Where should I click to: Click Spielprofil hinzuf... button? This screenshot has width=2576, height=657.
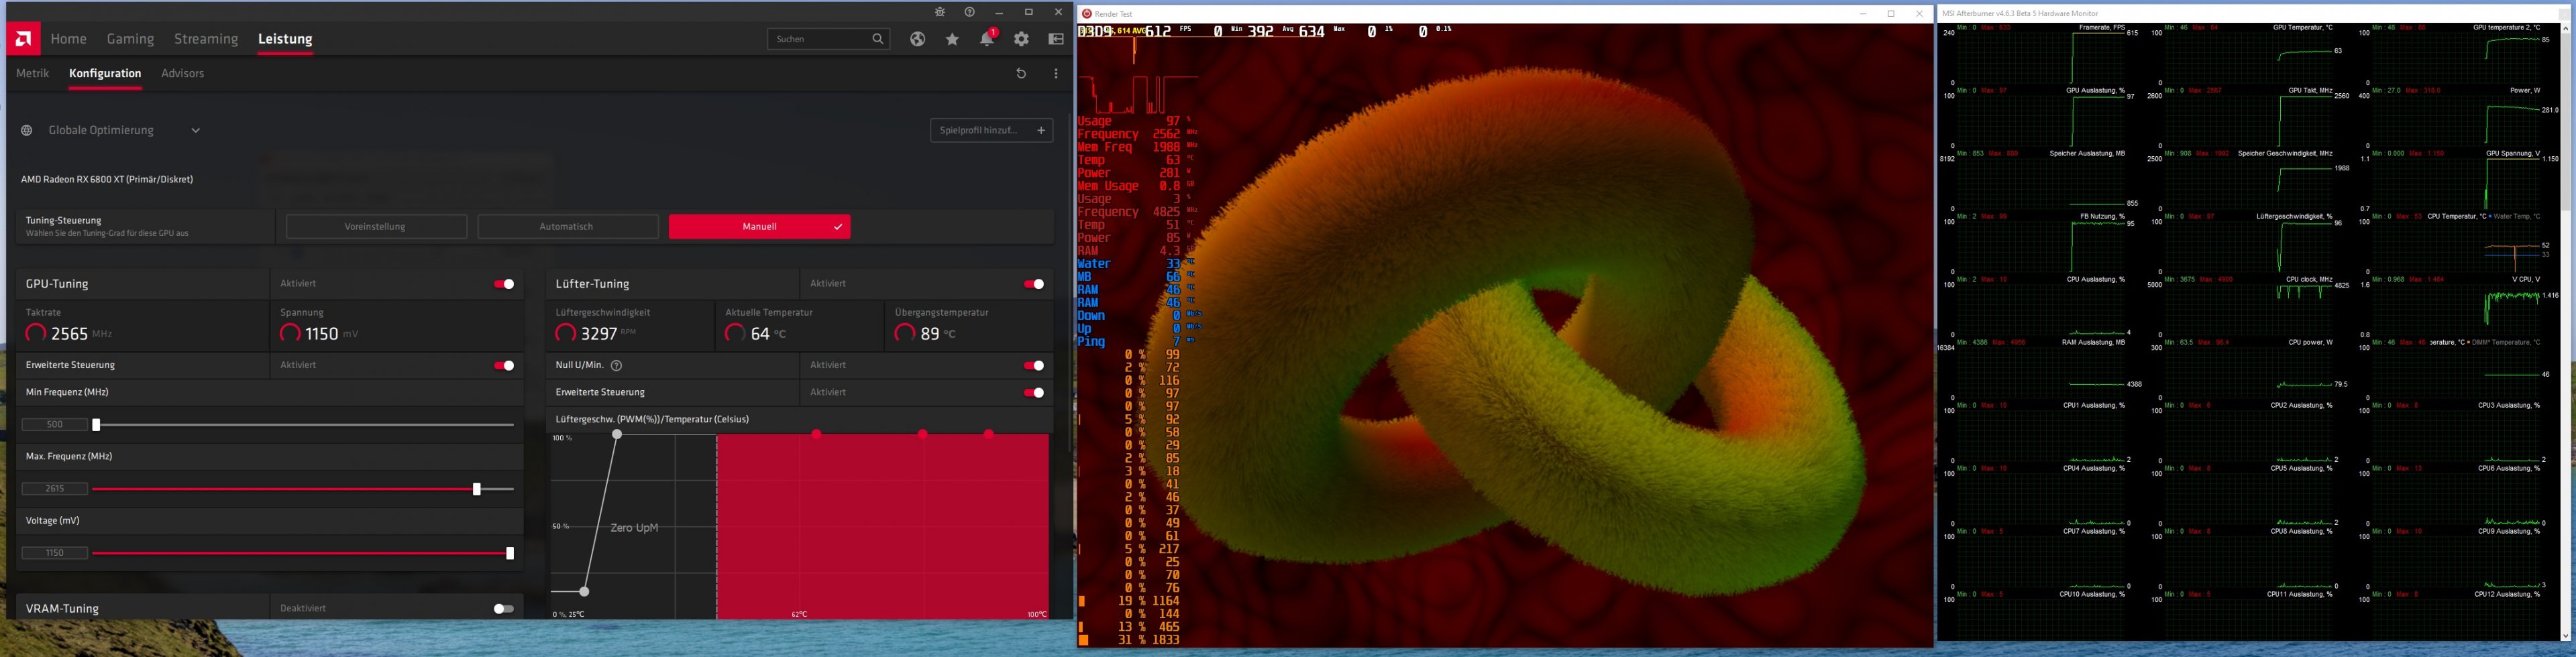coord(991,130)
